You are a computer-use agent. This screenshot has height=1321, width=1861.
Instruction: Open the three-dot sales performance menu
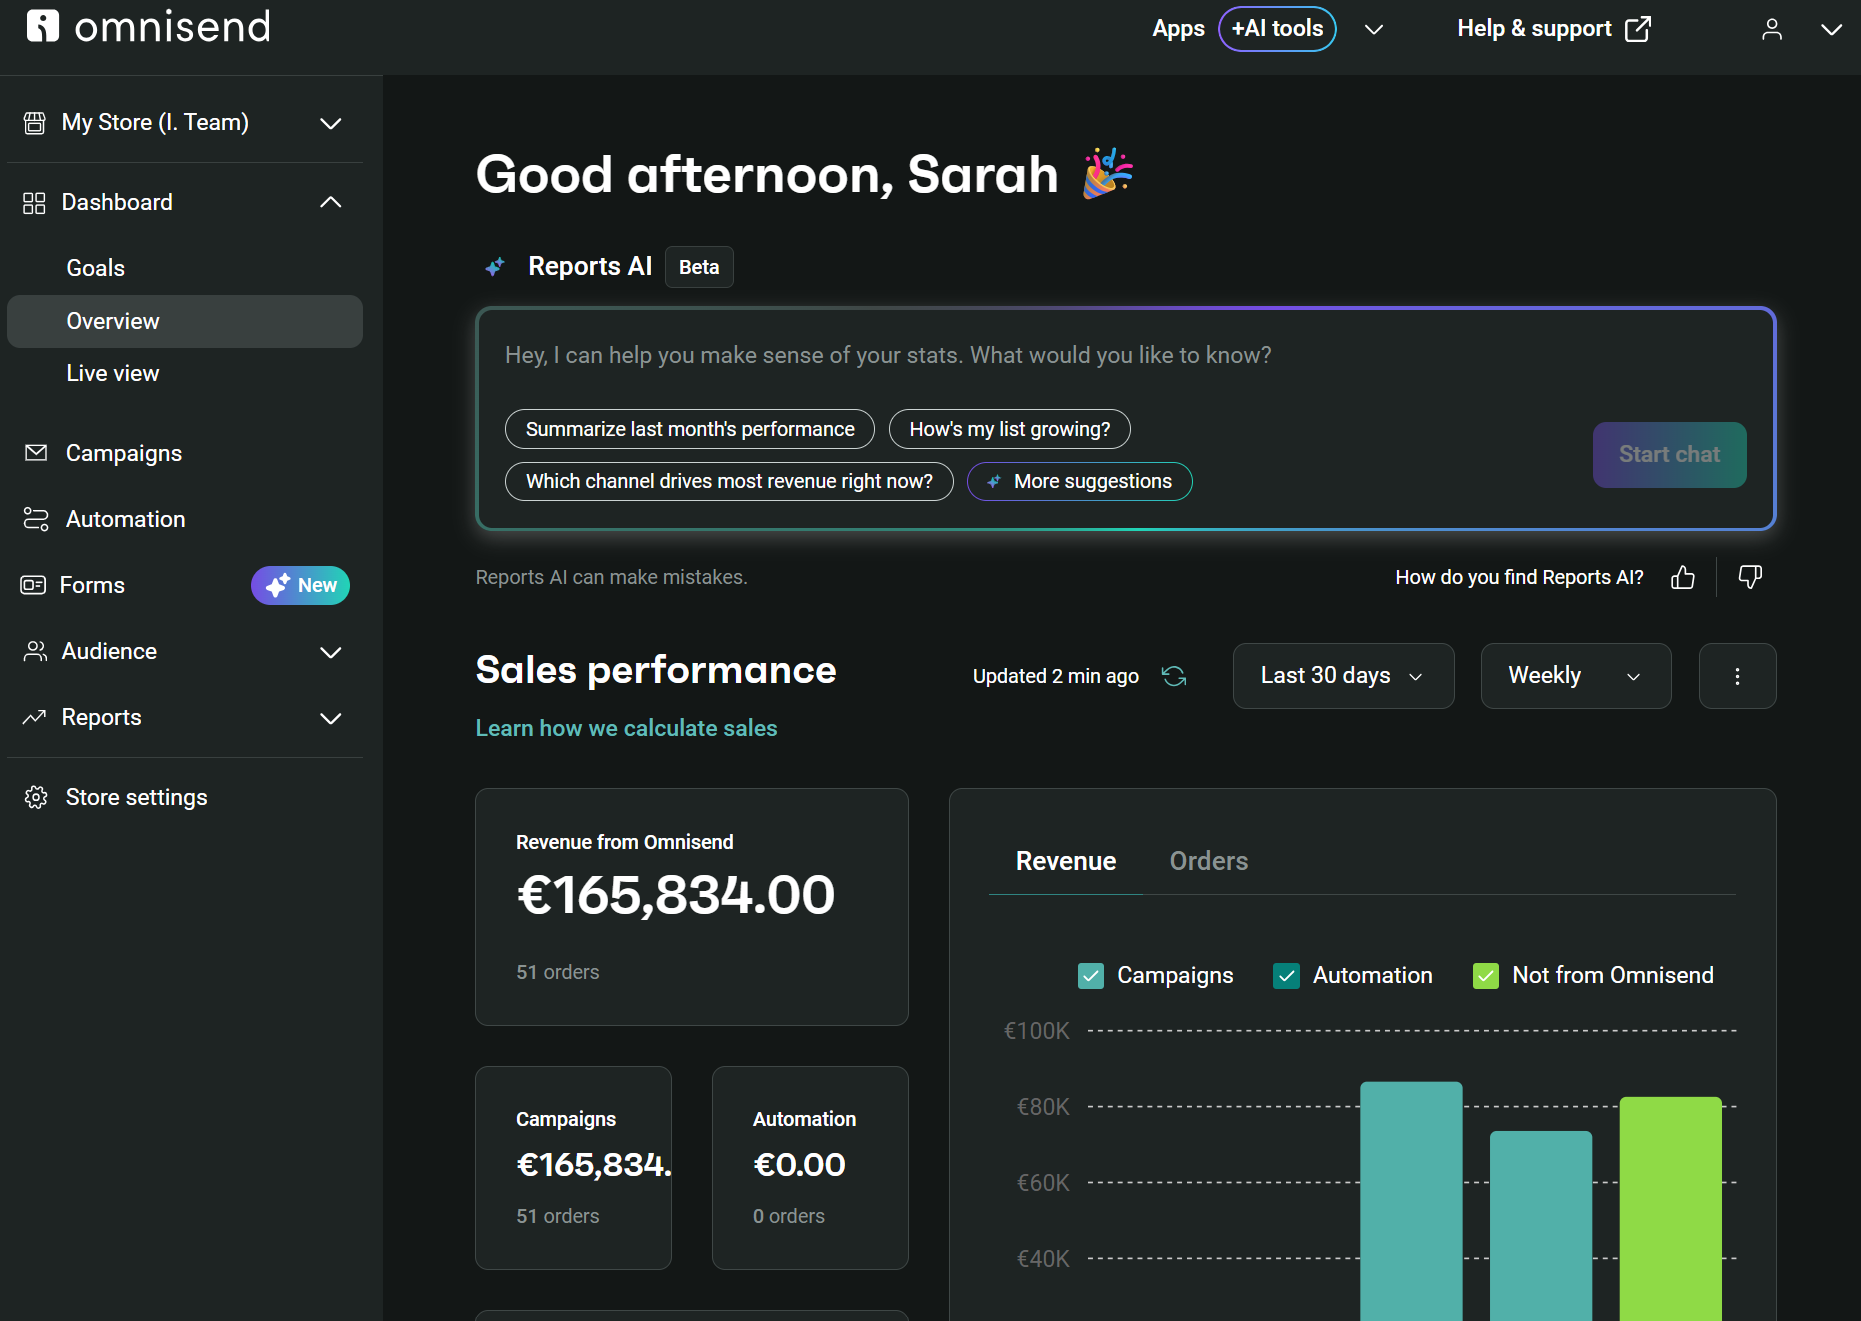tap(1738, 676)
